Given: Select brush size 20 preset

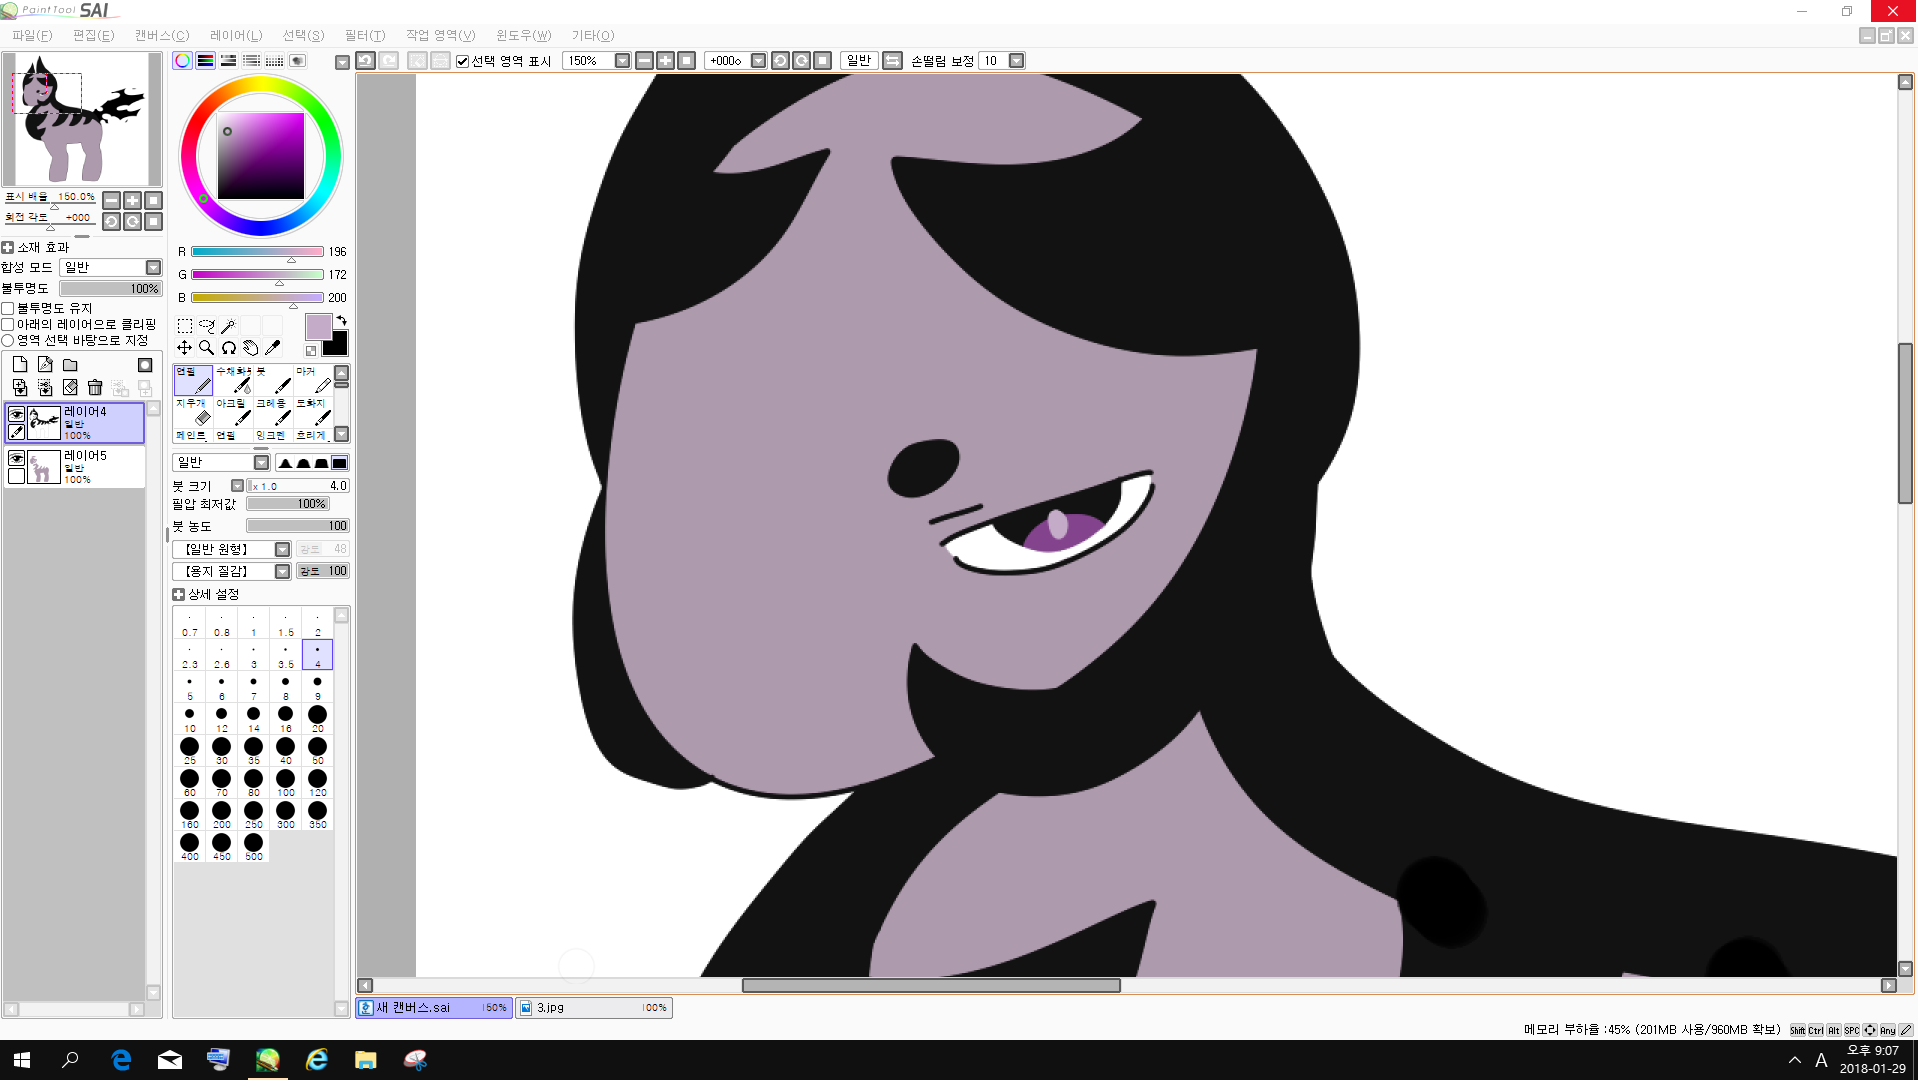Looking at the screenshot, I should (x=317, y=716).
